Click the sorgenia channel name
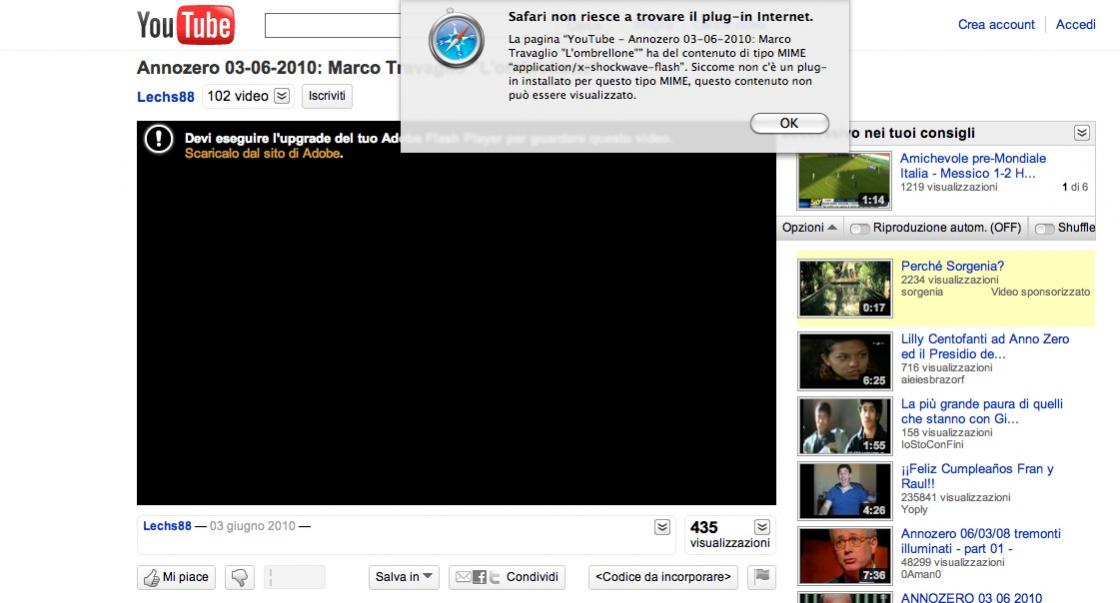This screenshot has width=1120, height=603. tap(921, 292)
